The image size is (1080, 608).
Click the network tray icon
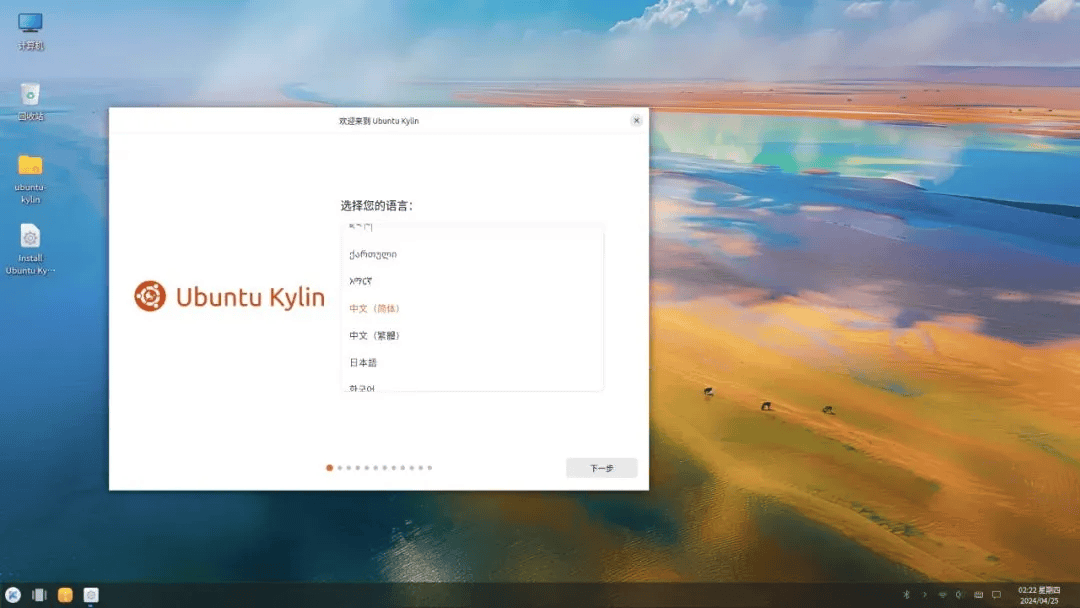click(x=942, y=595)
